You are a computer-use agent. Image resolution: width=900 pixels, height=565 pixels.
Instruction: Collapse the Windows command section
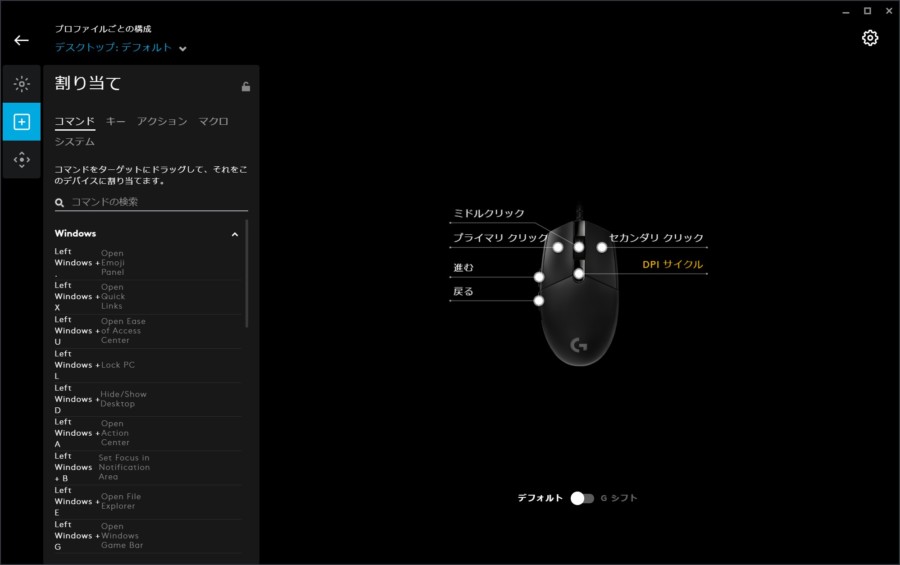[x=235, y=234]
